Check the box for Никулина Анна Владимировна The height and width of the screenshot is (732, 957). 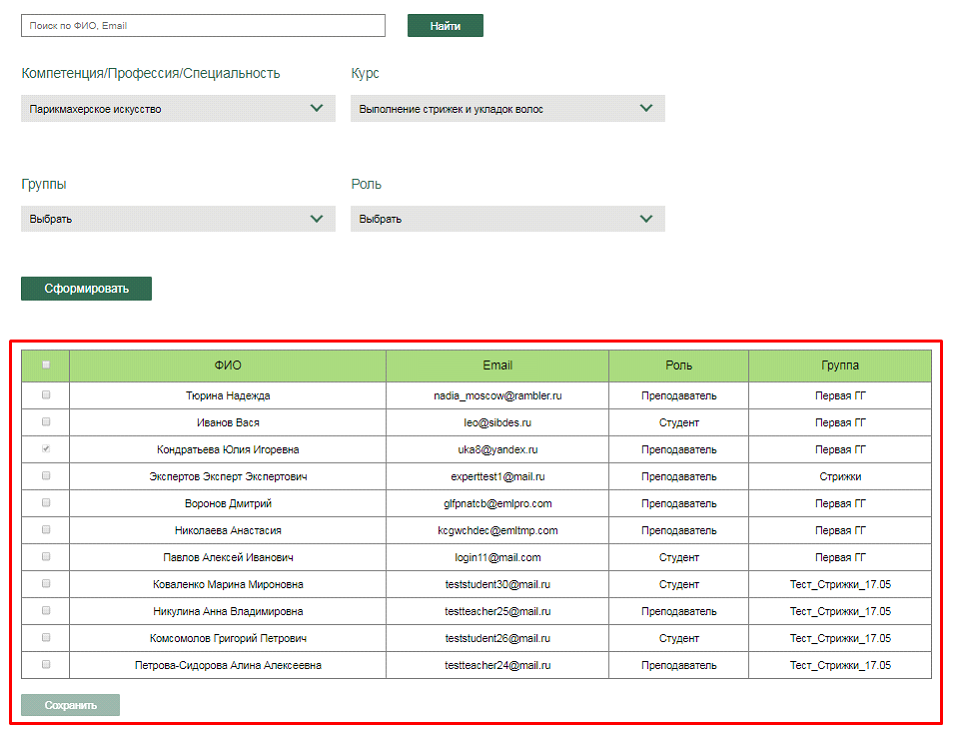[46, 611]
